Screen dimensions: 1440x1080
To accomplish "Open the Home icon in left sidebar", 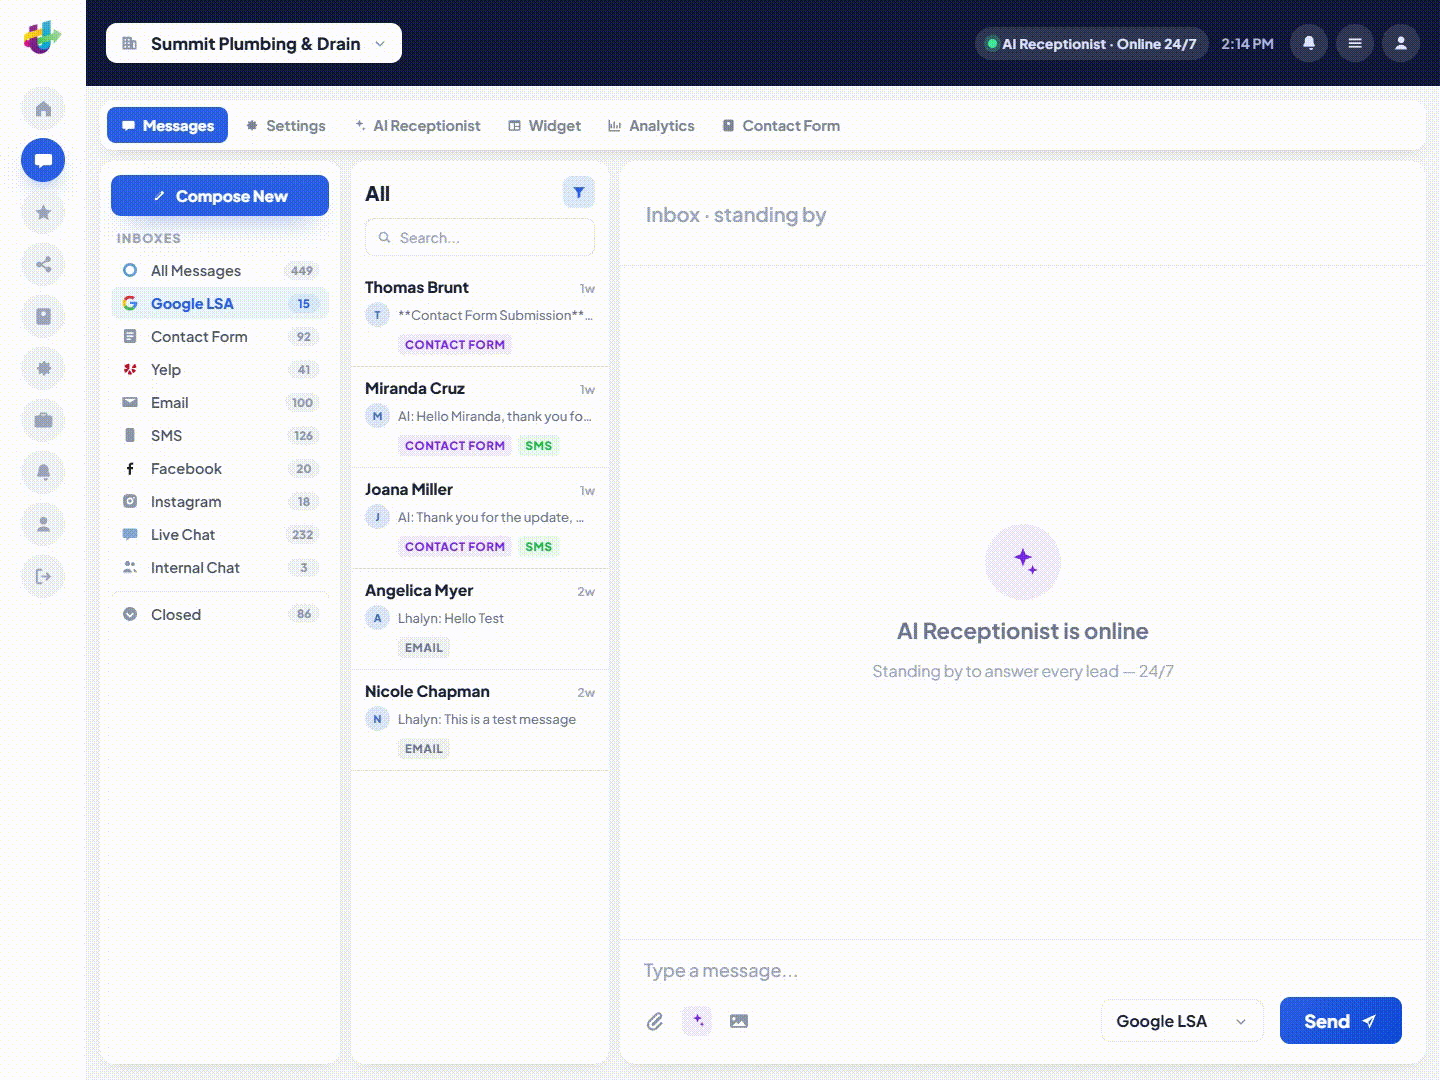I will (43, 108).
